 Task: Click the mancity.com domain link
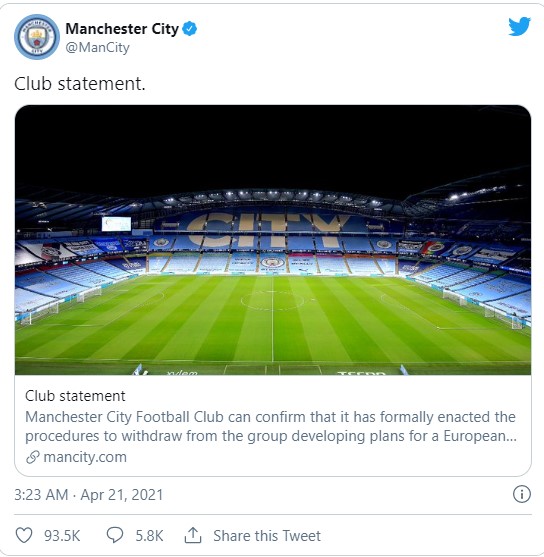(x=85, y=457)
